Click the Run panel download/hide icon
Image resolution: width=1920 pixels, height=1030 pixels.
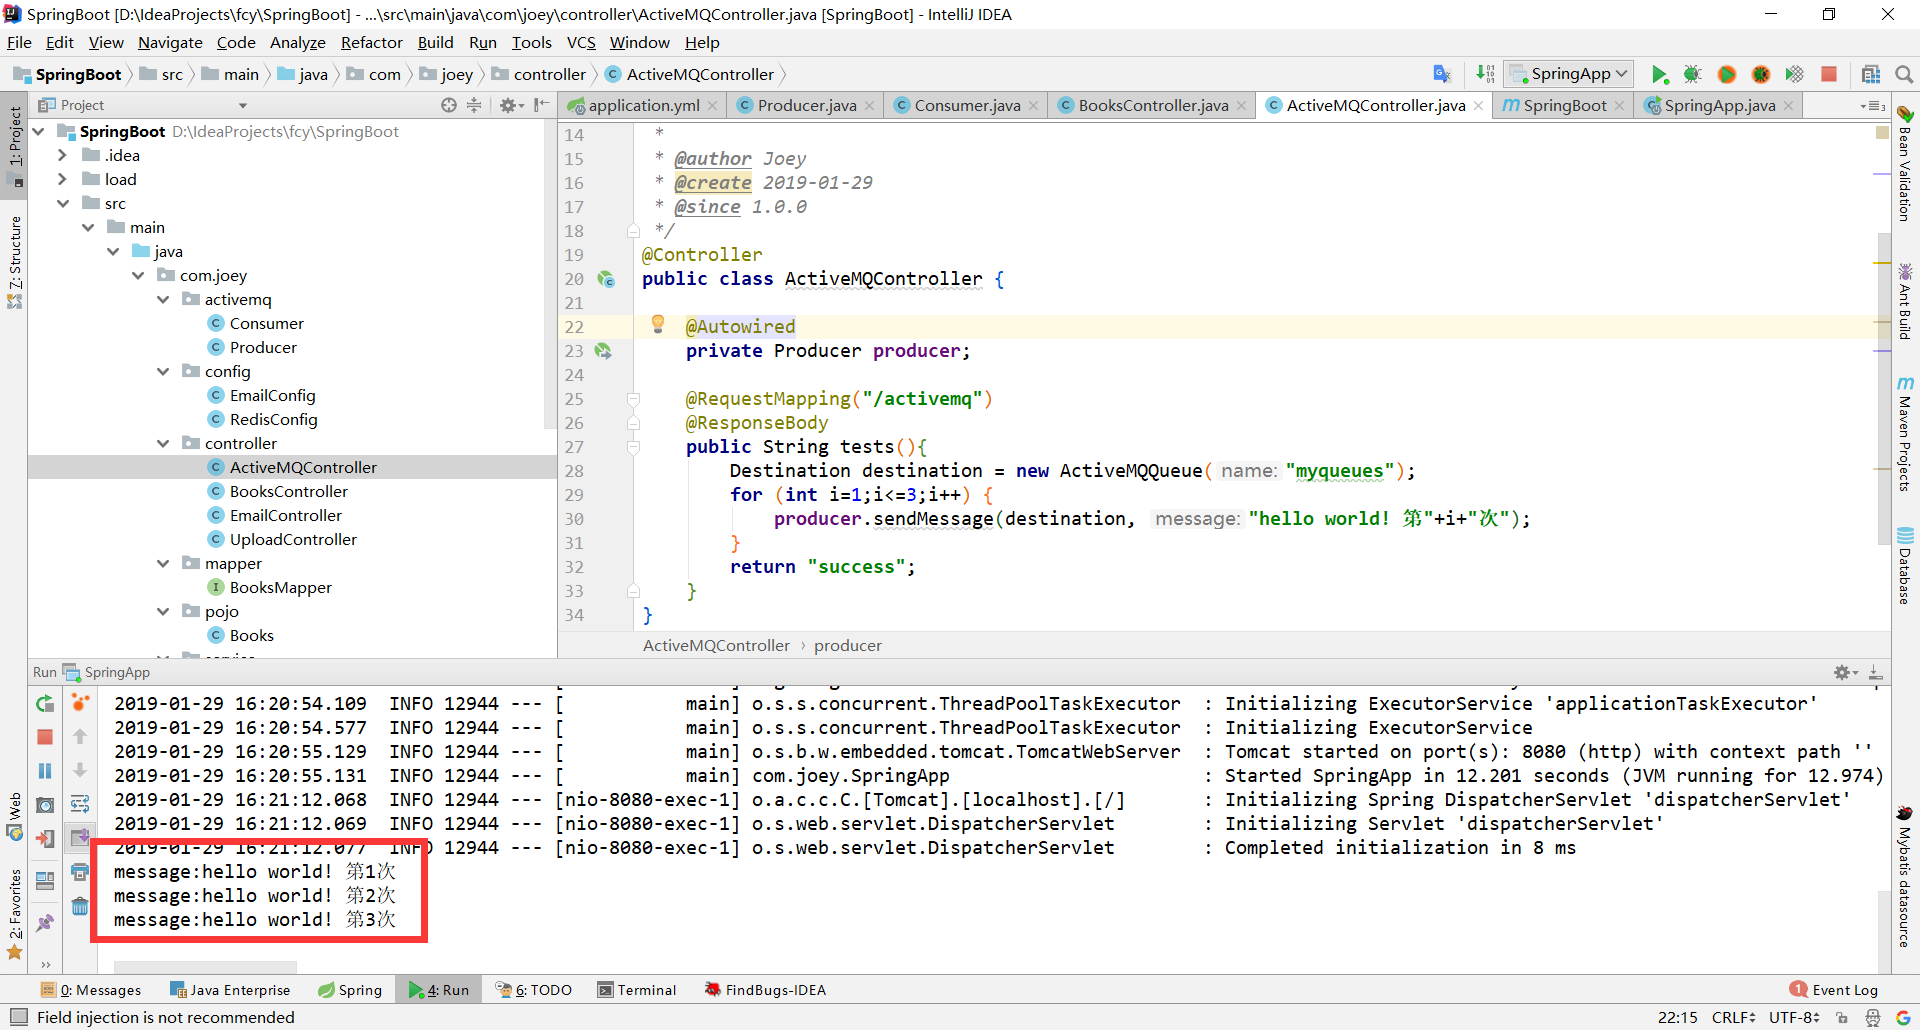point(1876,673)
